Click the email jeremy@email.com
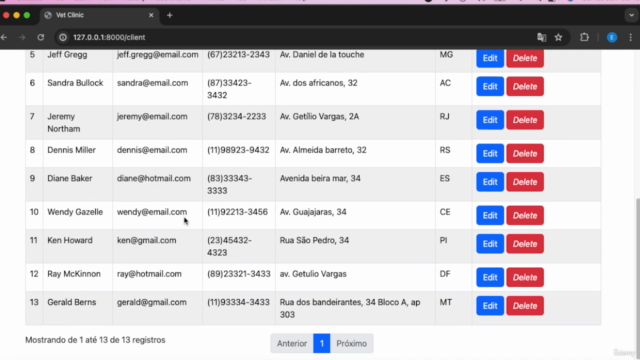640x360 pixels. point(152,117)
